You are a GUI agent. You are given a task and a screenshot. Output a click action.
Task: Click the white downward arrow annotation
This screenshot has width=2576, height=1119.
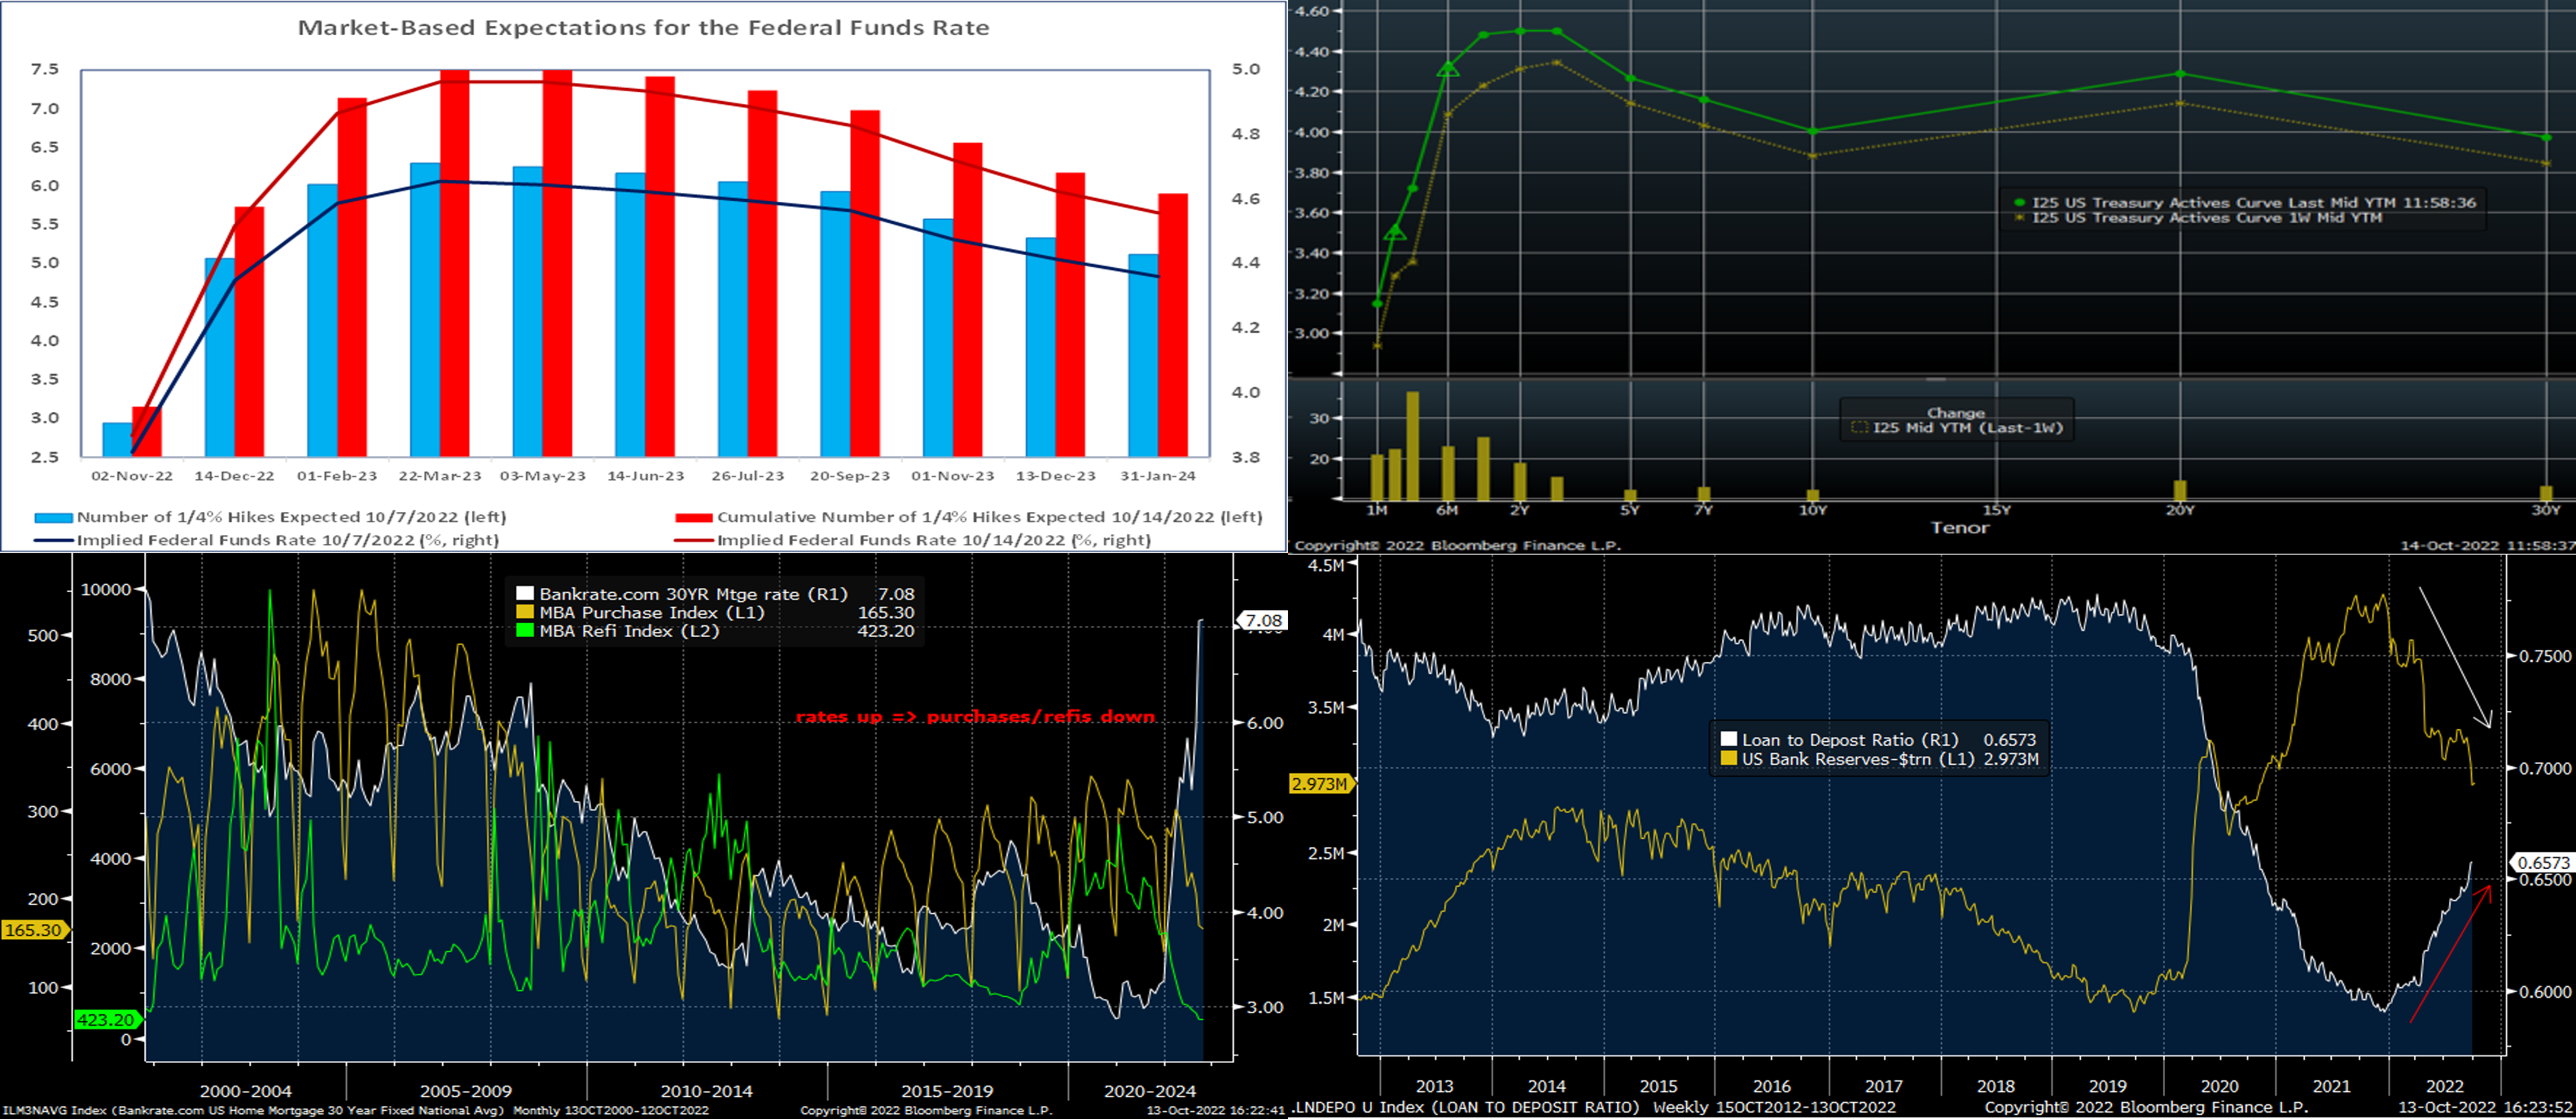point(2455,657)
